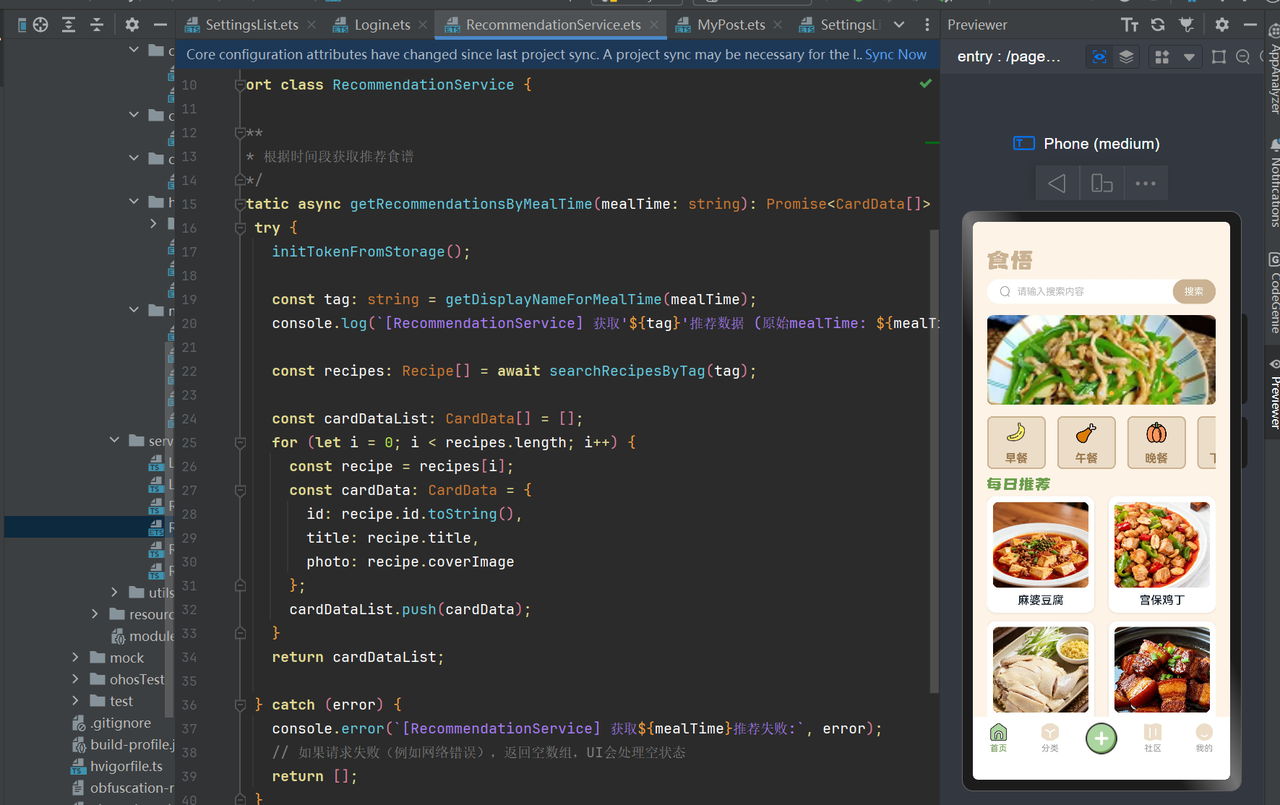Click the 搜索 button in phone preview
The image size is (1280, 805).
tap(1194, 291)
